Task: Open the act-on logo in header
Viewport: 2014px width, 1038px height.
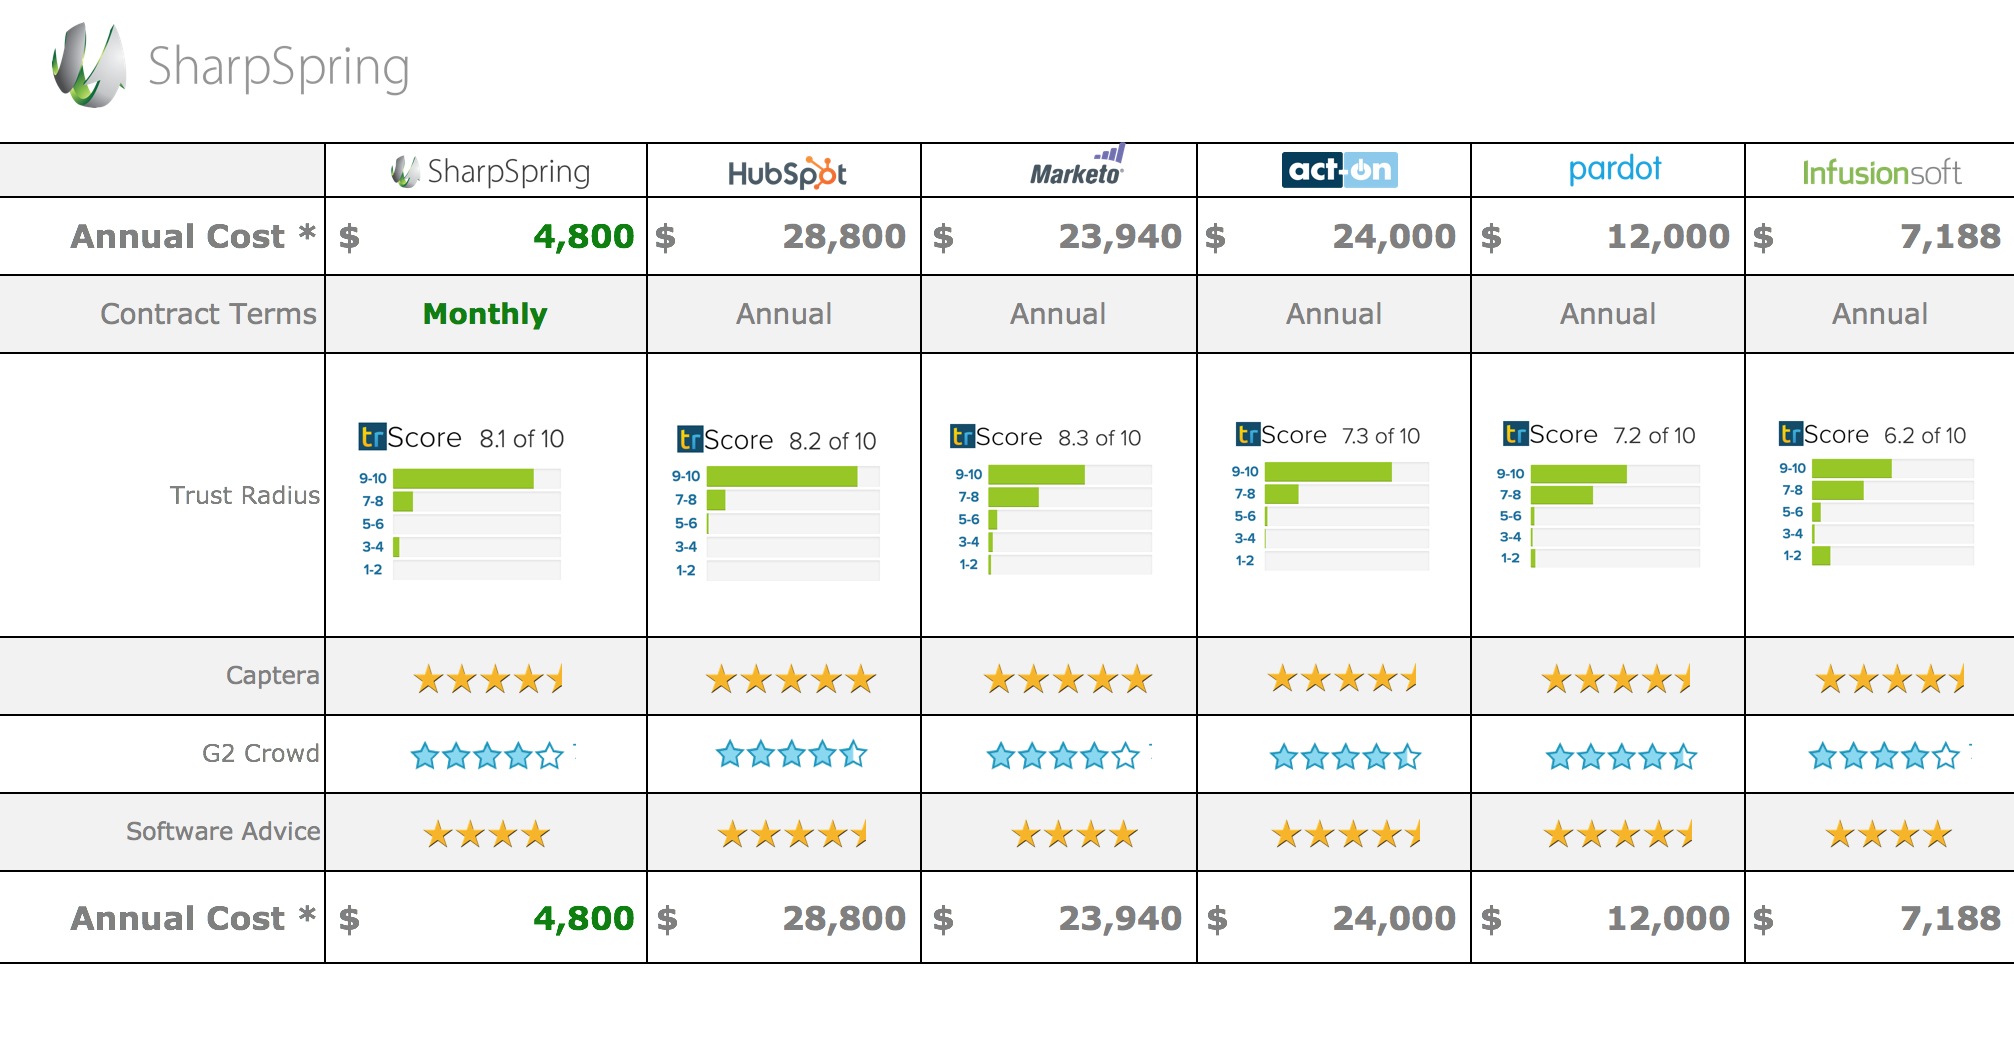Action: pyautogui.click(x=1339, y=170)
